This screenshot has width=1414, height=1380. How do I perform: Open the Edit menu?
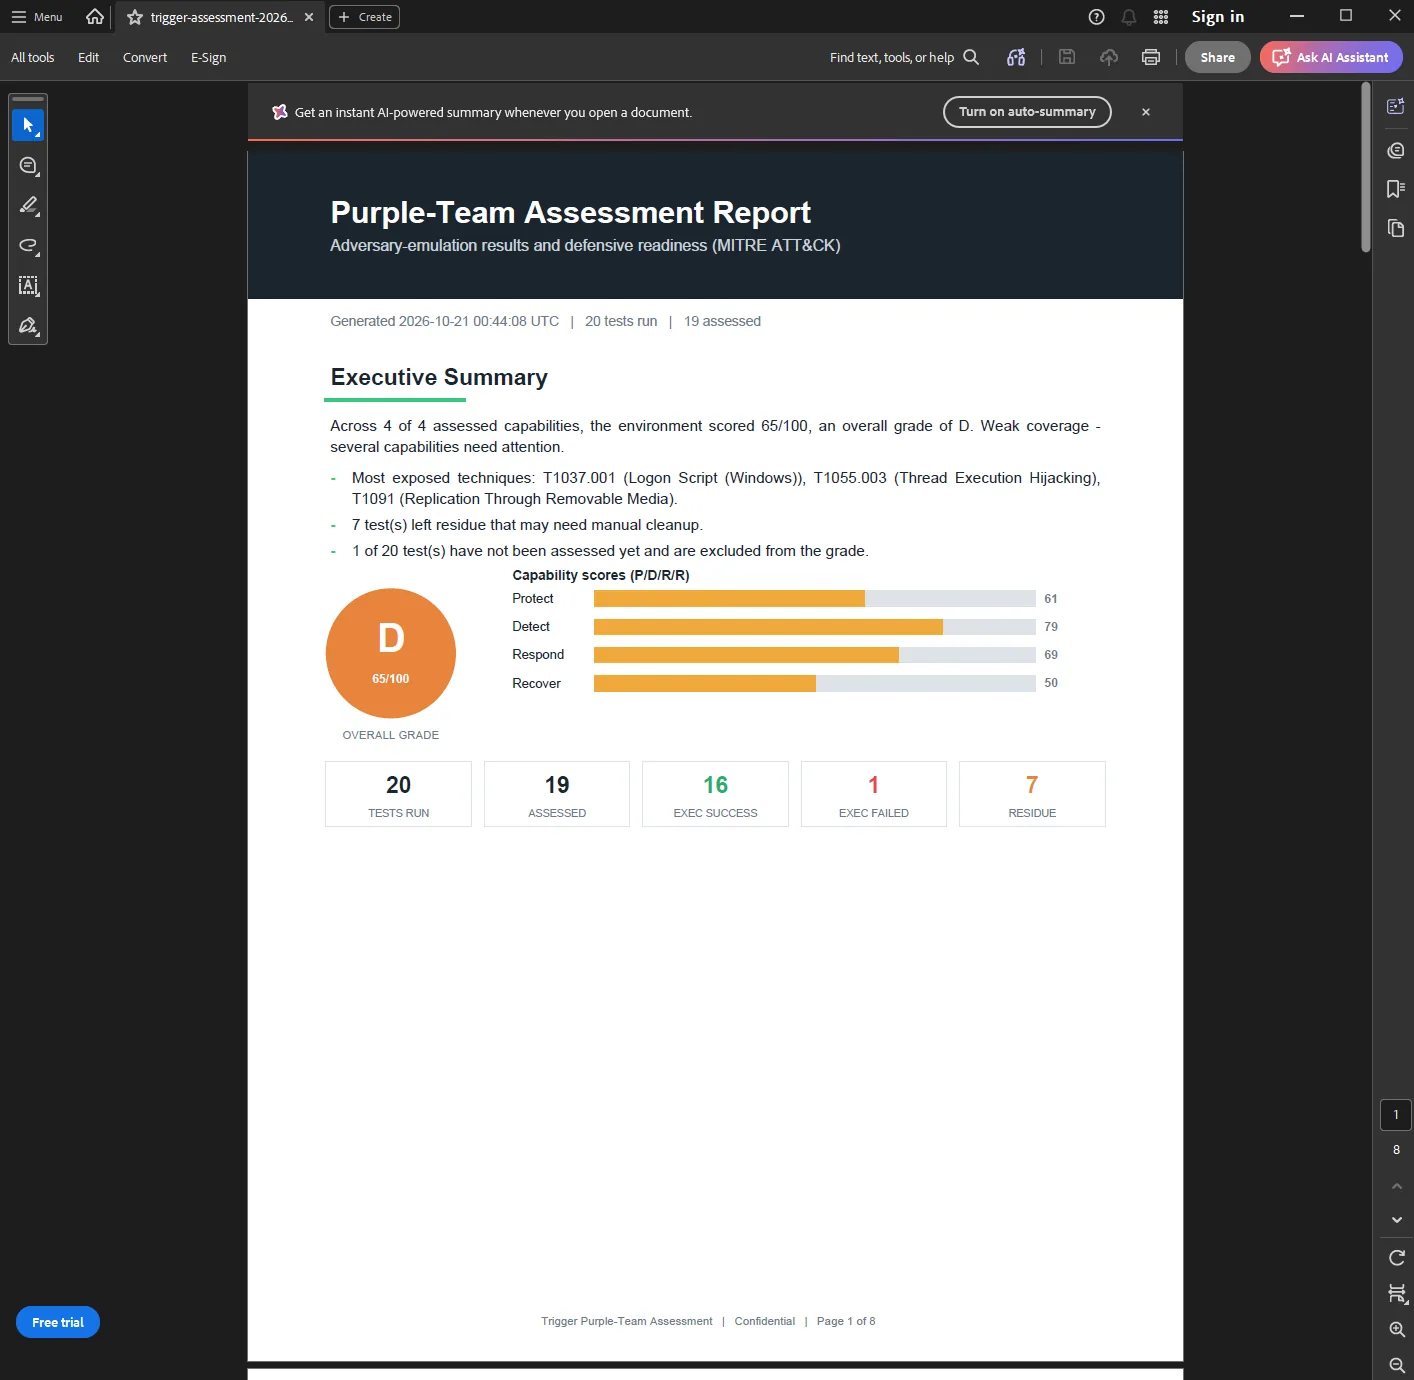click(x=89, y=57)
